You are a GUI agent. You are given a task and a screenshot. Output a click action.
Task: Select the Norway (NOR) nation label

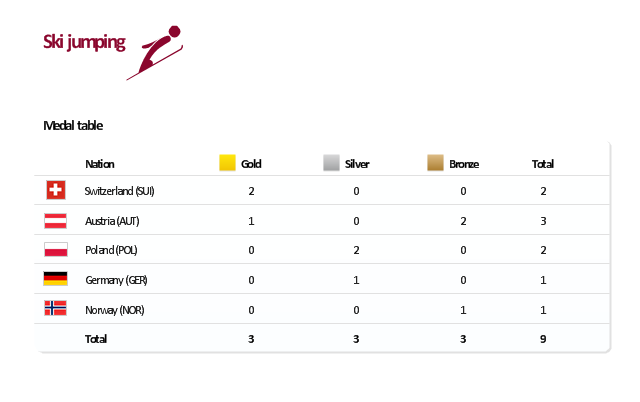[x=115, y=310]
